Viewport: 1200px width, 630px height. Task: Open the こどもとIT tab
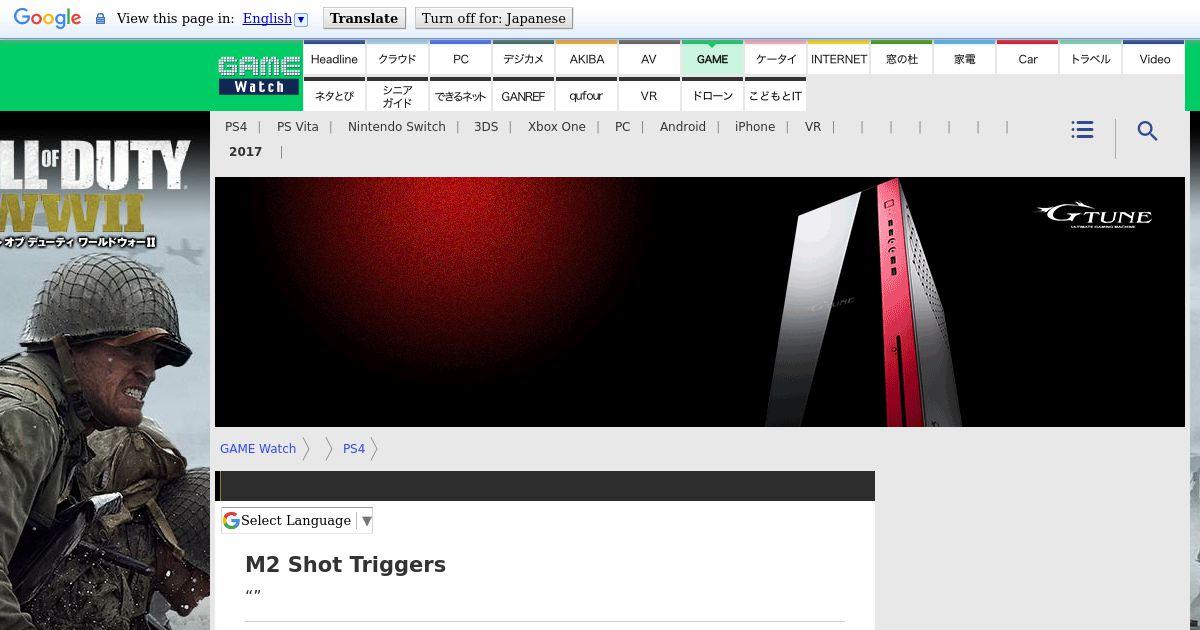click(x=775, y=95)
